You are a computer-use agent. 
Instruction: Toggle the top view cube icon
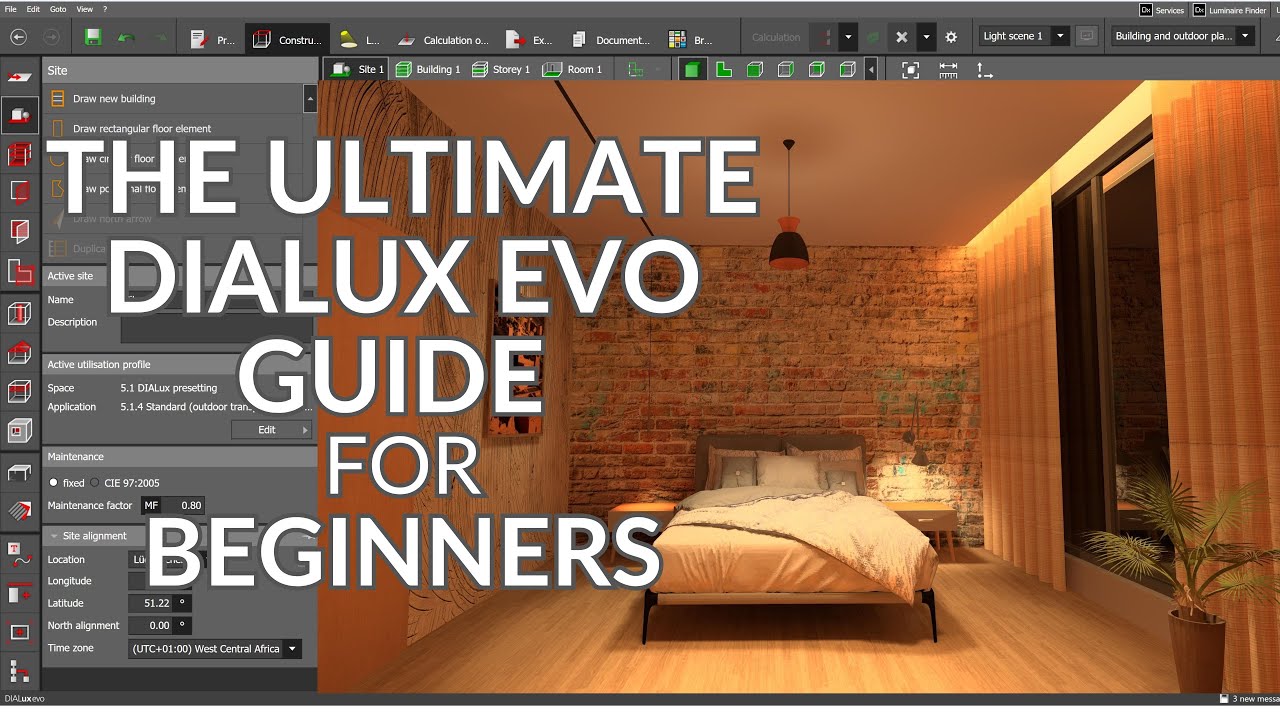point(817,69)
